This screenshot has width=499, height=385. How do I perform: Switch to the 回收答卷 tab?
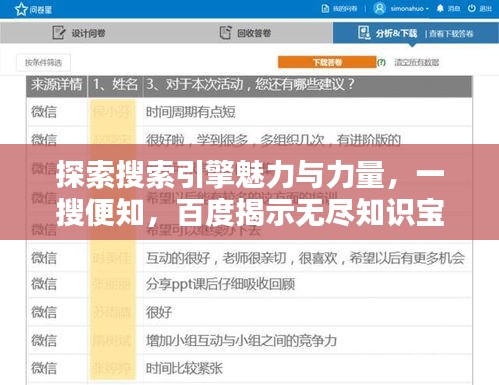pos(246,33)
